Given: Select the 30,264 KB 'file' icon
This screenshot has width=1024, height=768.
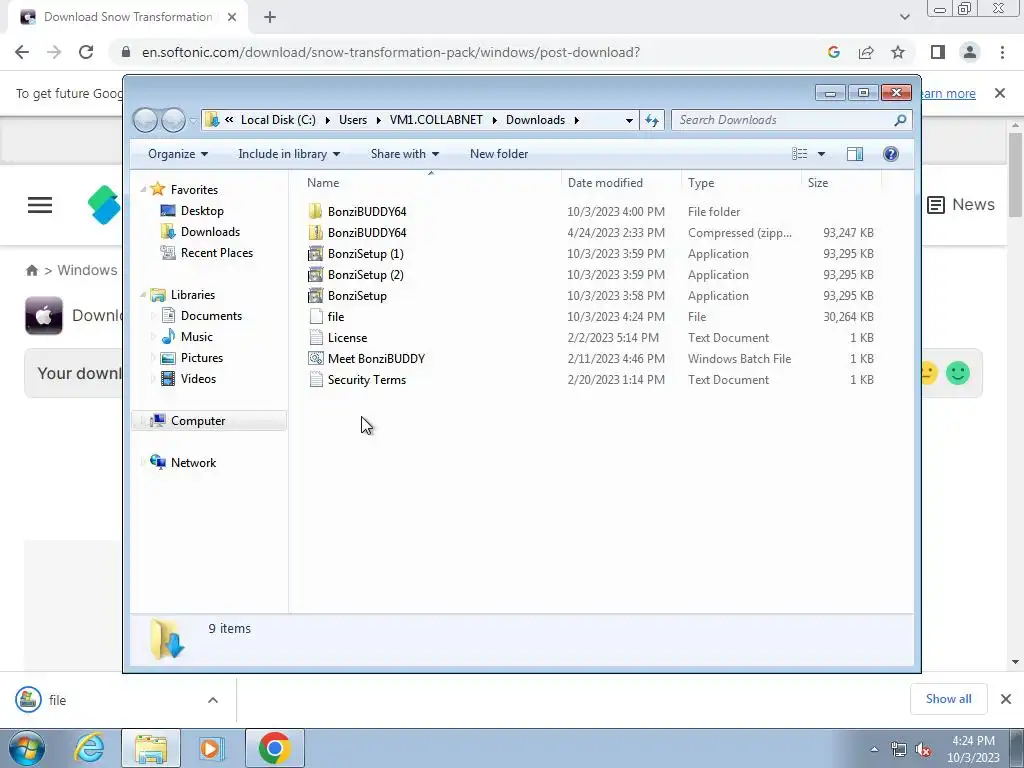Looking at the screenshot, I should click(315, 316).
